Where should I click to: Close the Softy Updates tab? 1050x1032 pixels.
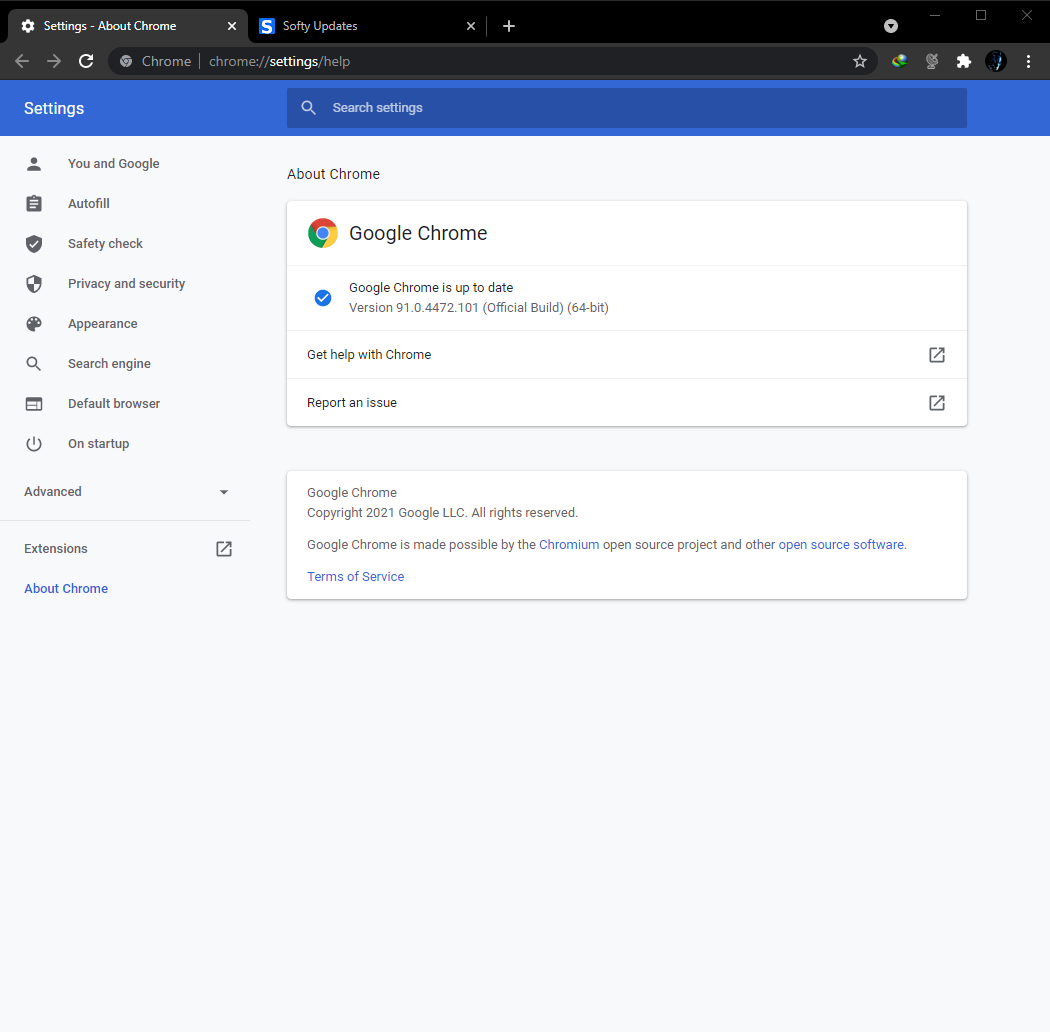click(x=471, y=26)
